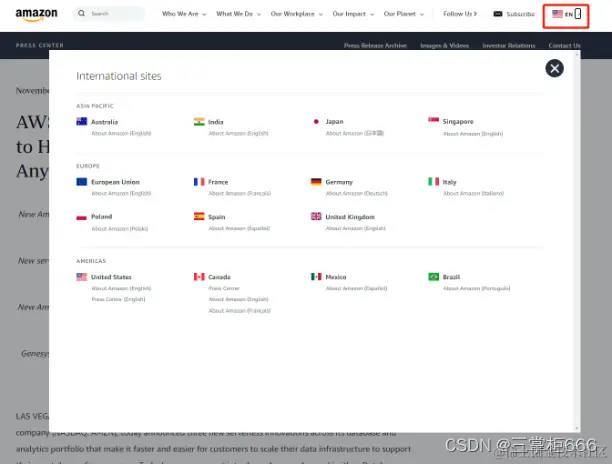Open Contact Us page

tap(564, 46)
